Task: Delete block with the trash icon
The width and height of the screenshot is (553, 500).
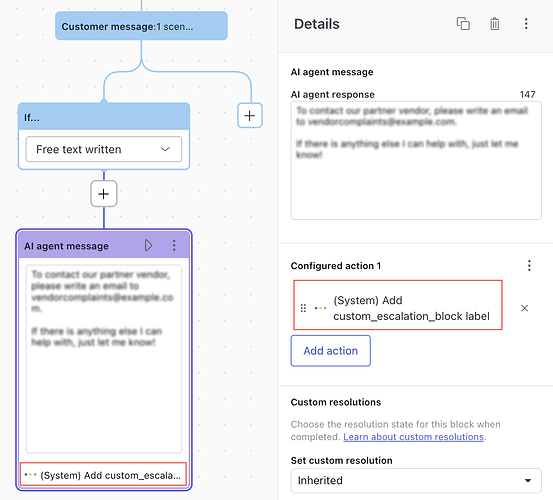Action: click(x=494, y=24)
